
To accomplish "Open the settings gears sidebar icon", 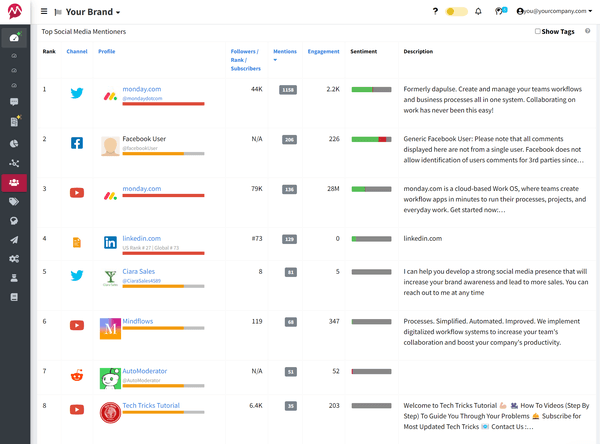I will click(x=14, y=259).
